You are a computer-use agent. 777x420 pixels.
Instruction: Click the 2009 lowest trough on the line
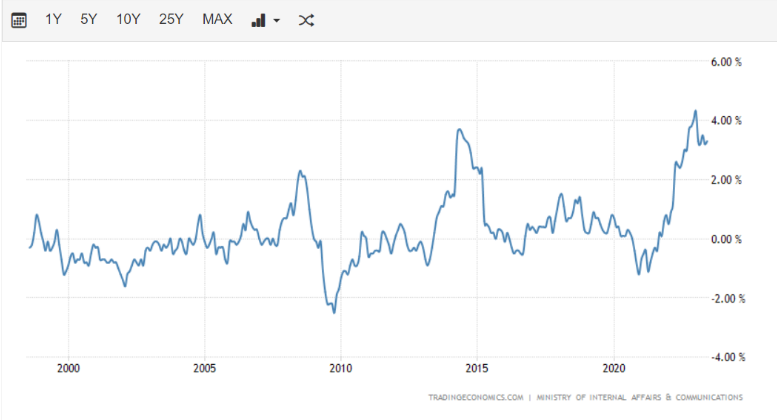click(334, 312)
